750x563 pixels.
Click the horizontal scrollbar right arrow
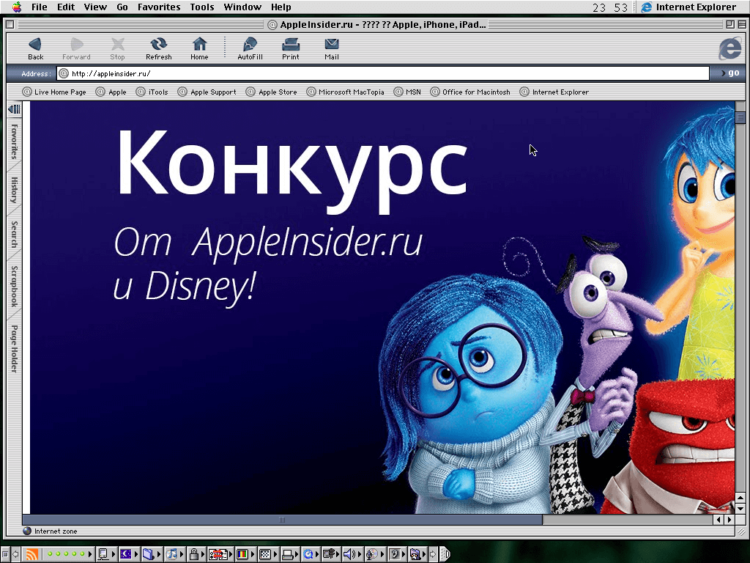729,519
